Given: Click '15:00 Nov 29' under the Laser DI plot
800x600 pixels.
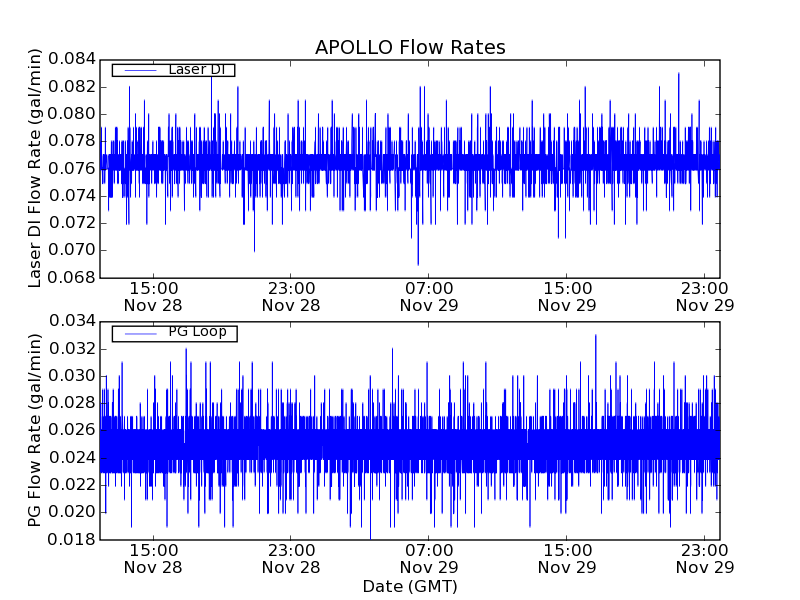Looking at the screenshot, I should pyautogui.click(x=567, y=297).
